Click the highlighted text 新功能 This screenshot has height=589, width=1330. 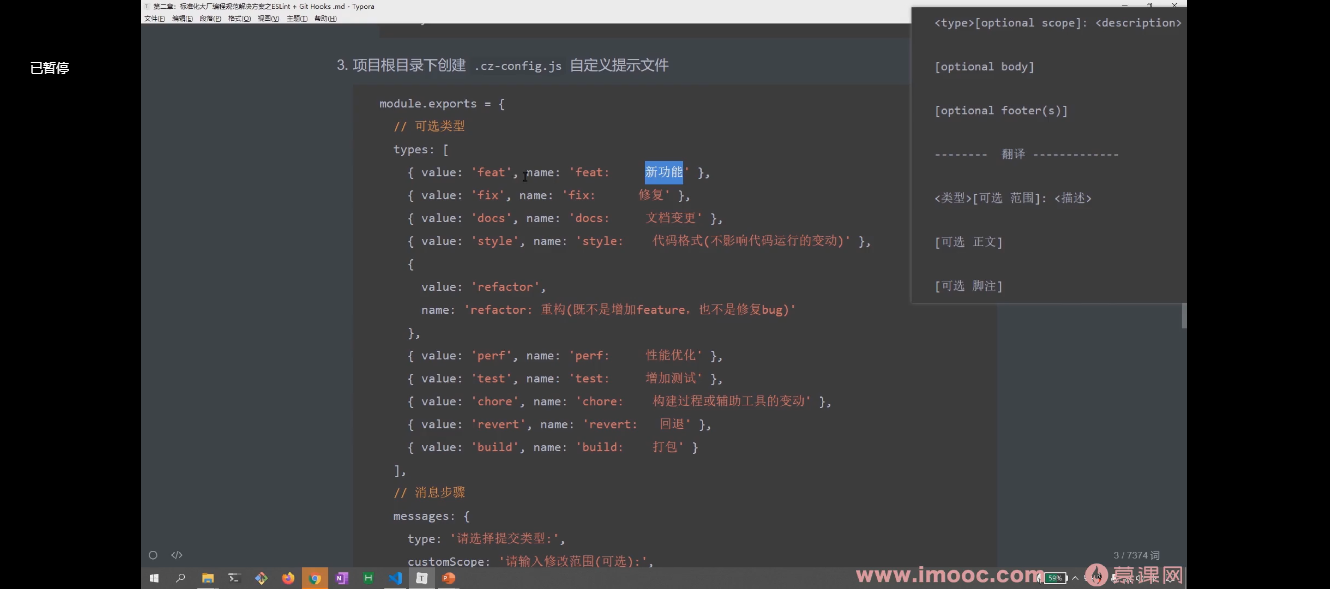pyautogui.click(x=664, y=172)
